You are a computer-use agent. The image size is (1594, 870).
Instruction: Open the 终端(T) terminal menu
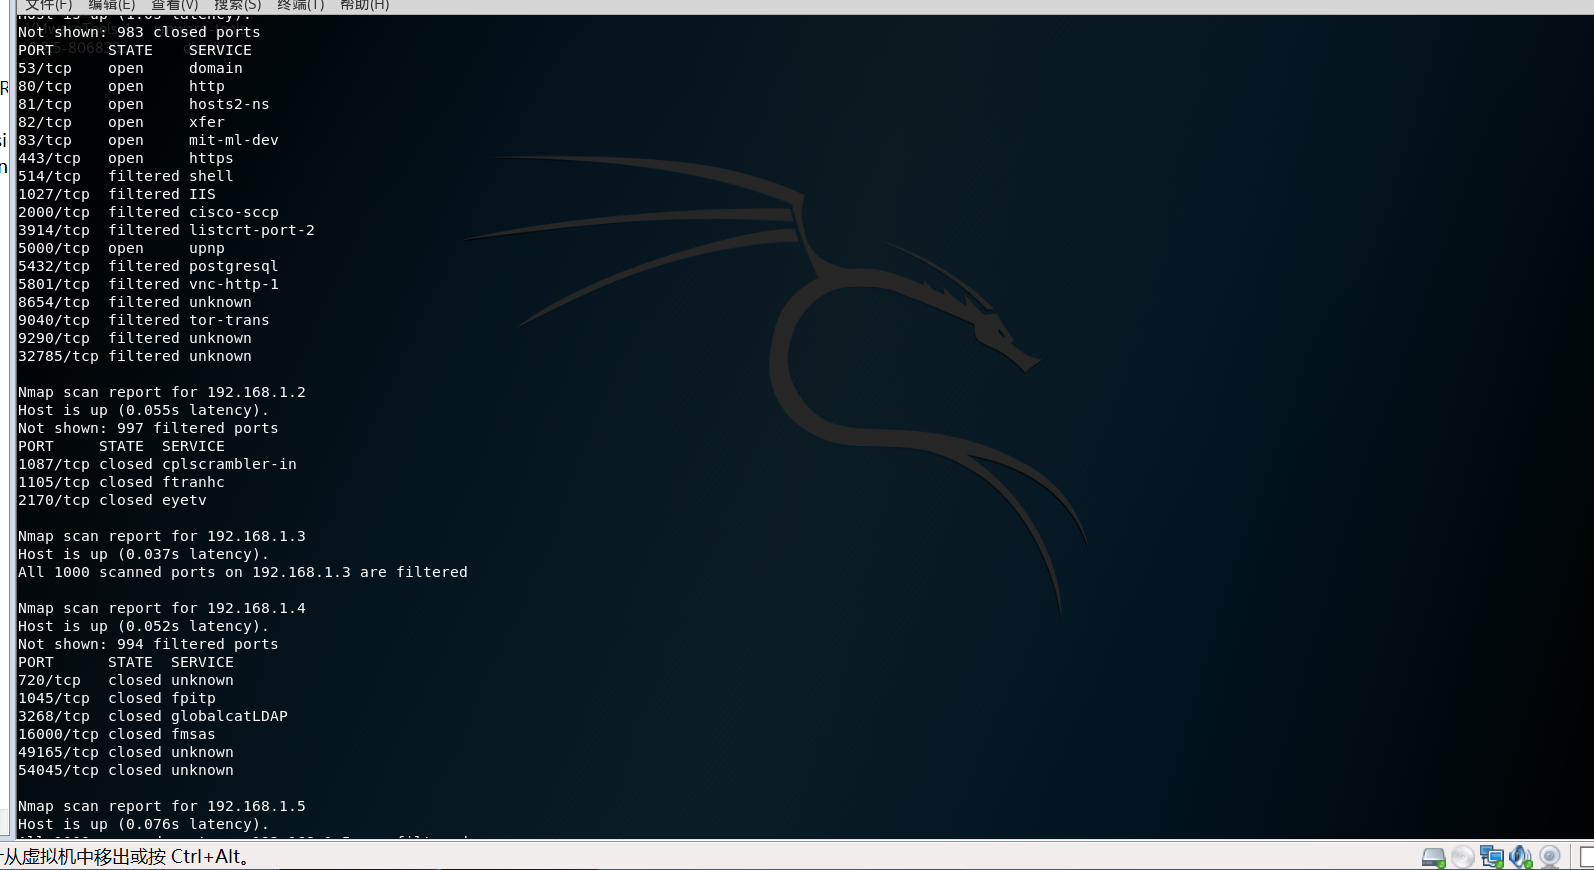point(301,5)
